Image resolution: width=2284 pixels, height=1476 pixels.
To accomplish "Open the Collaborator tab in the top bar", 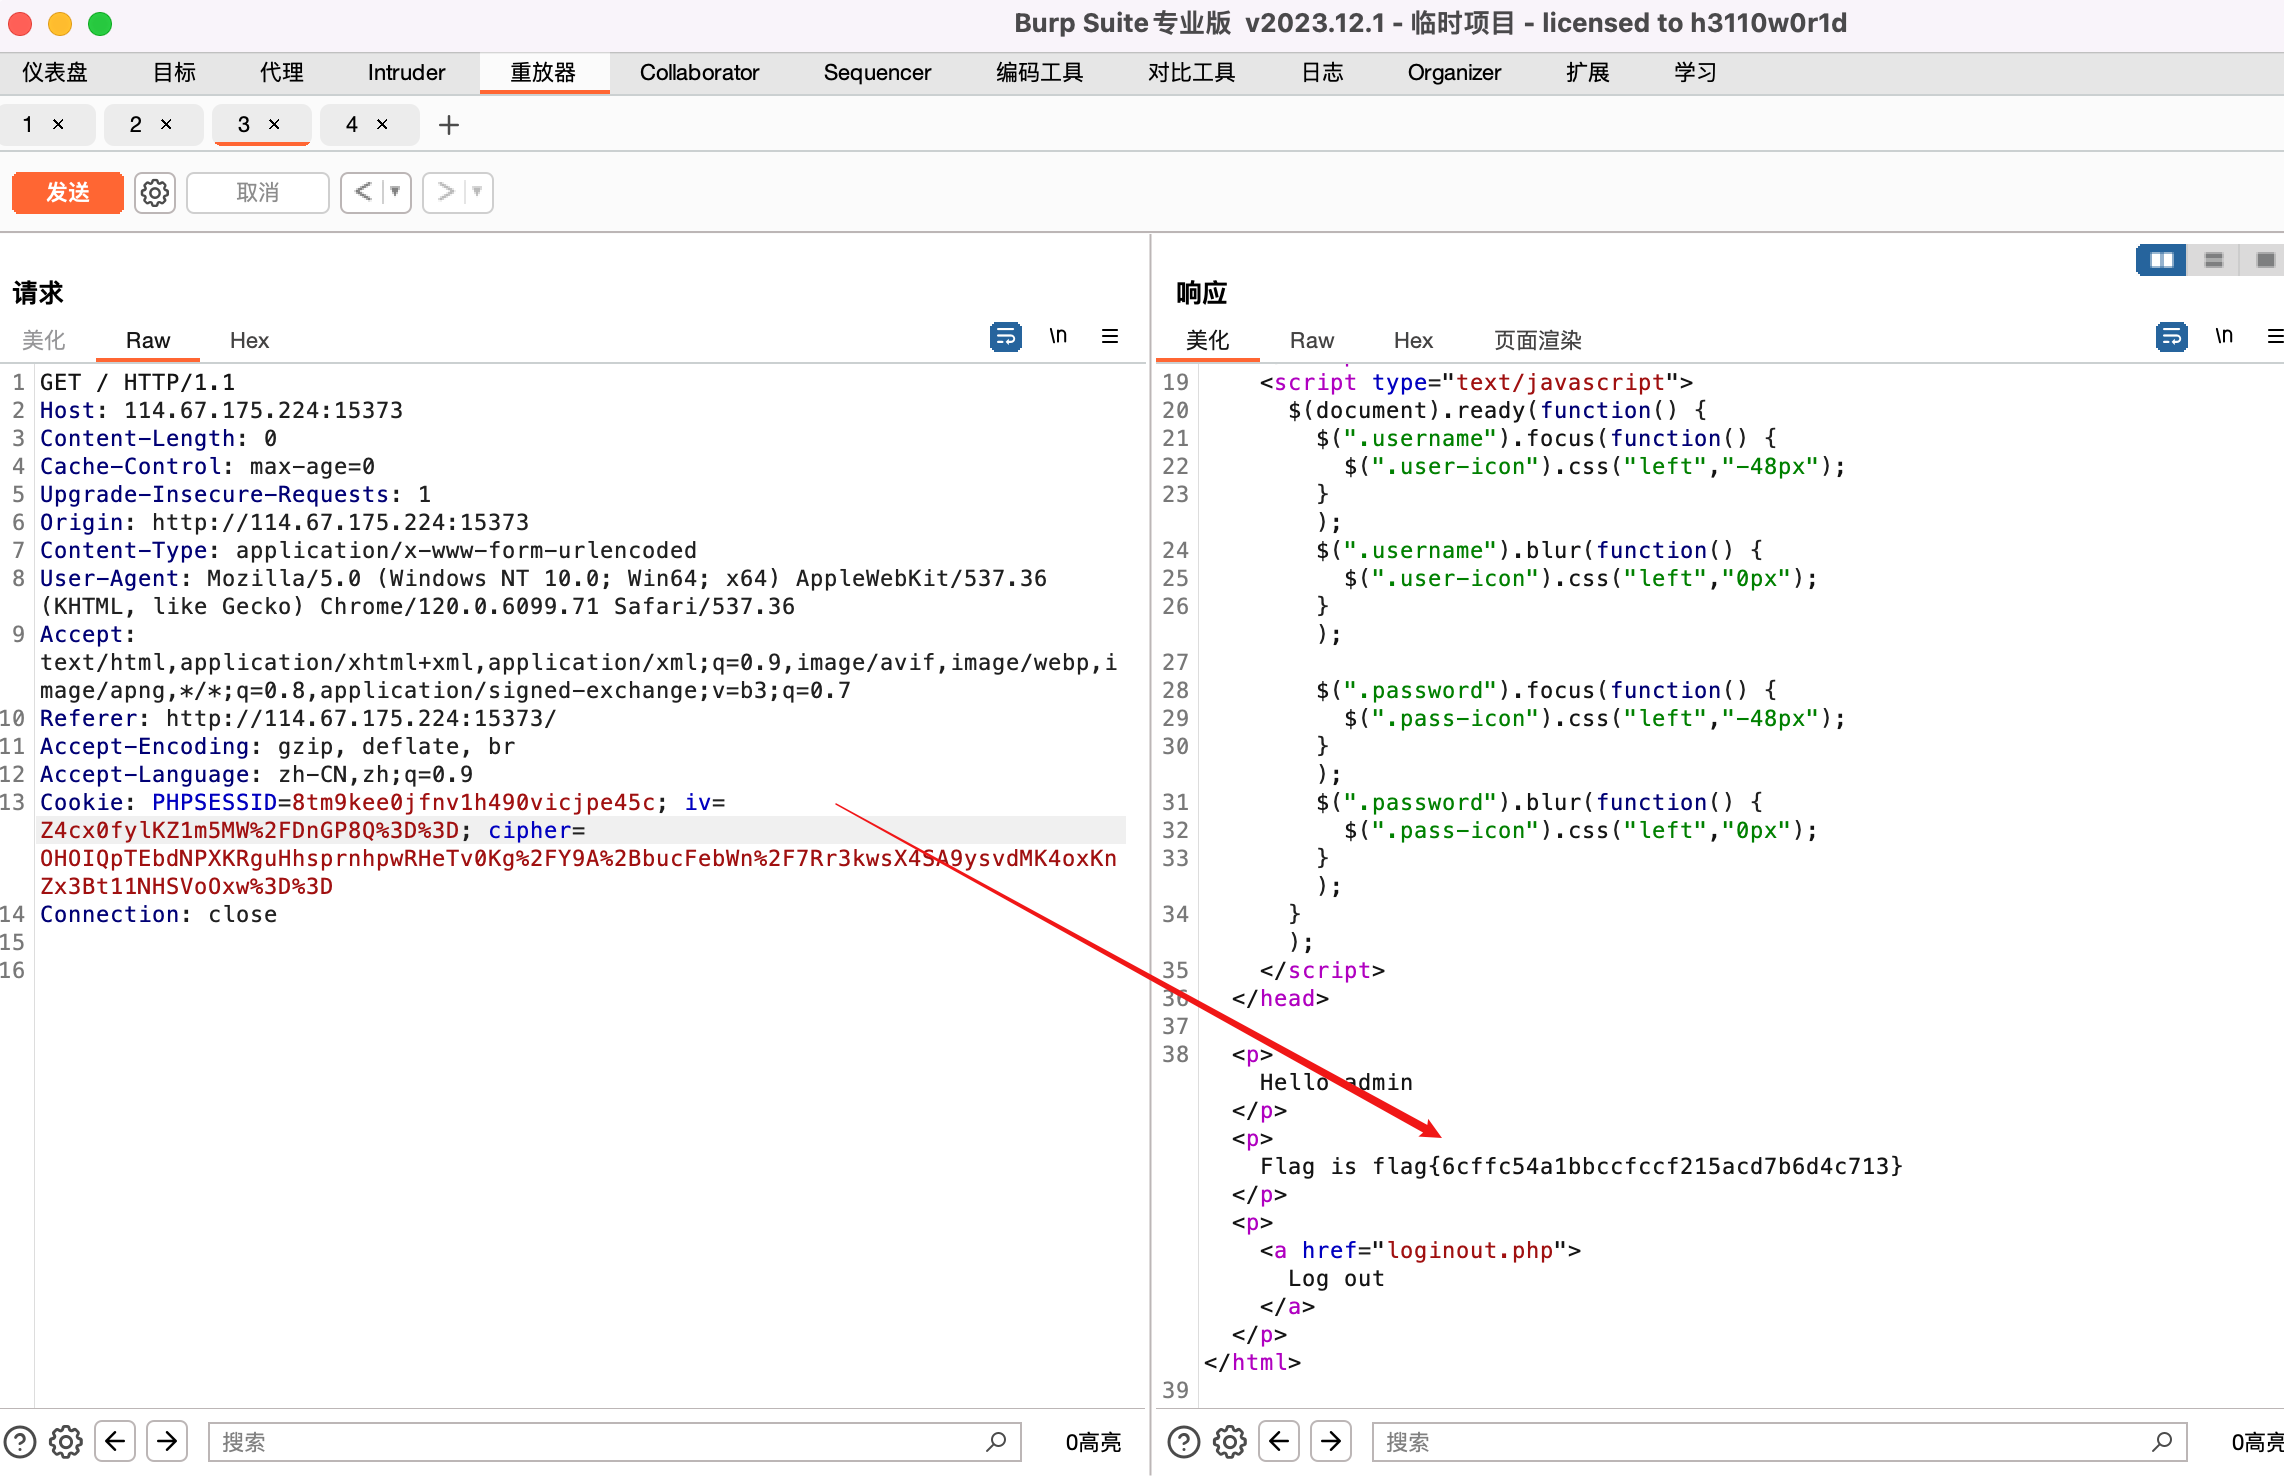I will (699, 72).
